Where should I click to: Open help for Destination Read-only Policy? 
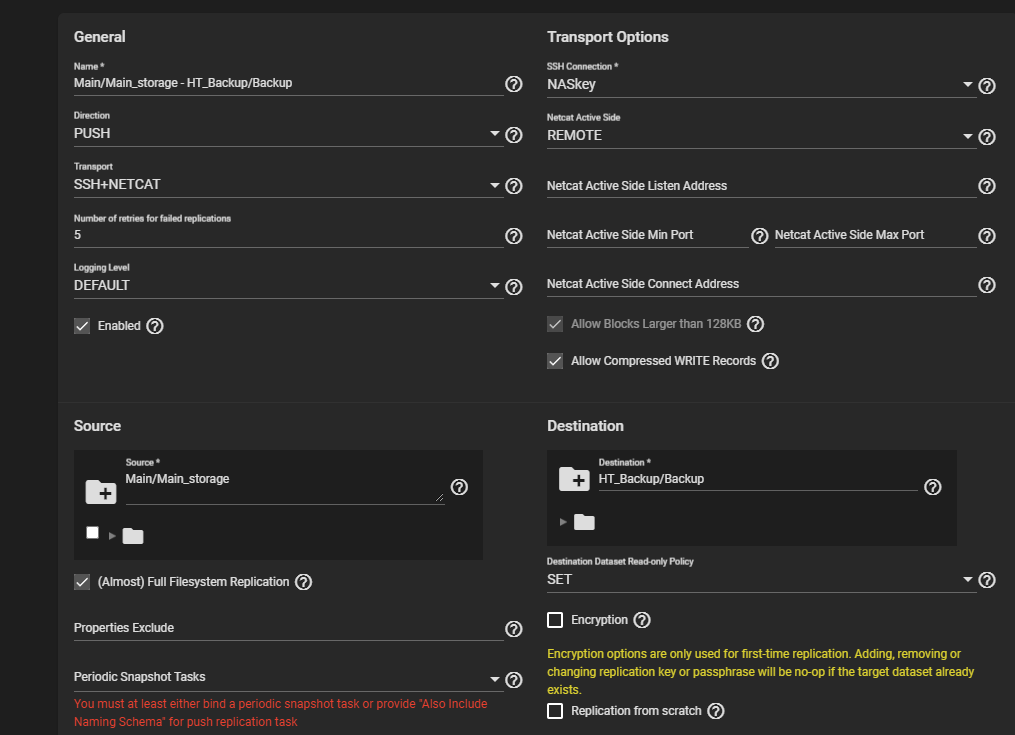987,580
